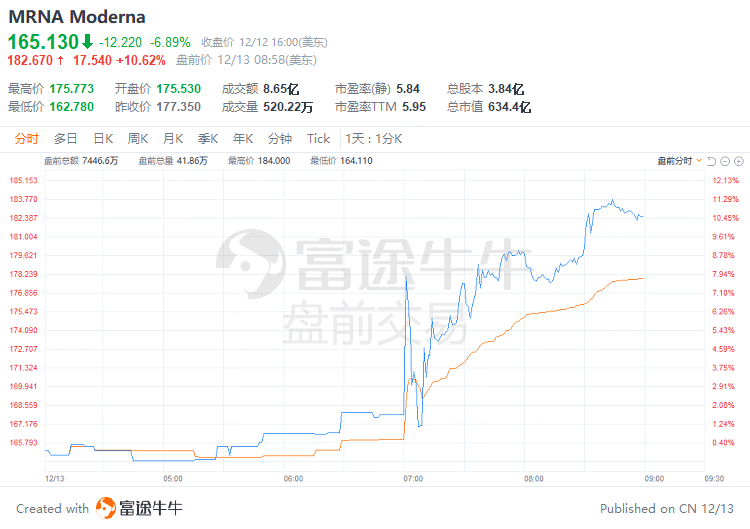Select the 分时 tab
This screenshot has height=529, width=750.
coord(26,139)
